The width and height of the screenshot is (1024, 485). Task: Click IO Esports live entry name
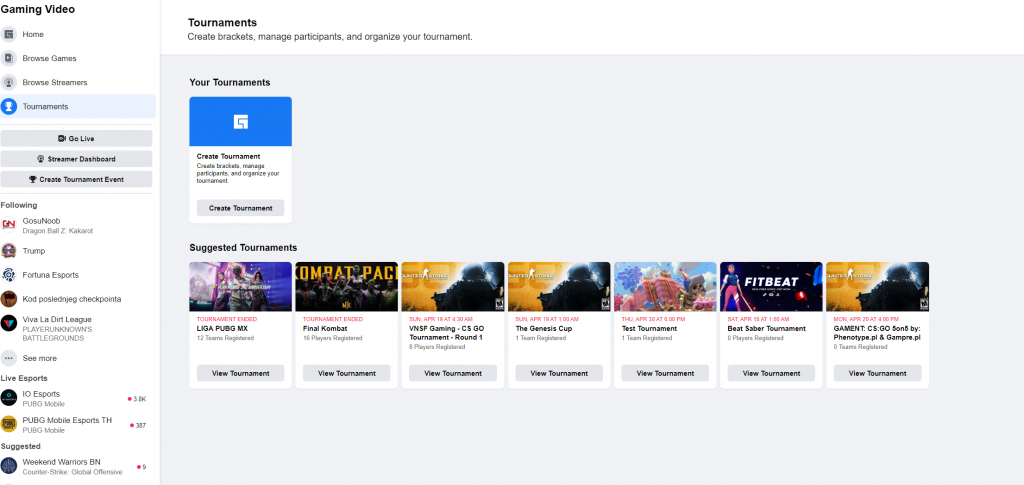coord(41,394)
